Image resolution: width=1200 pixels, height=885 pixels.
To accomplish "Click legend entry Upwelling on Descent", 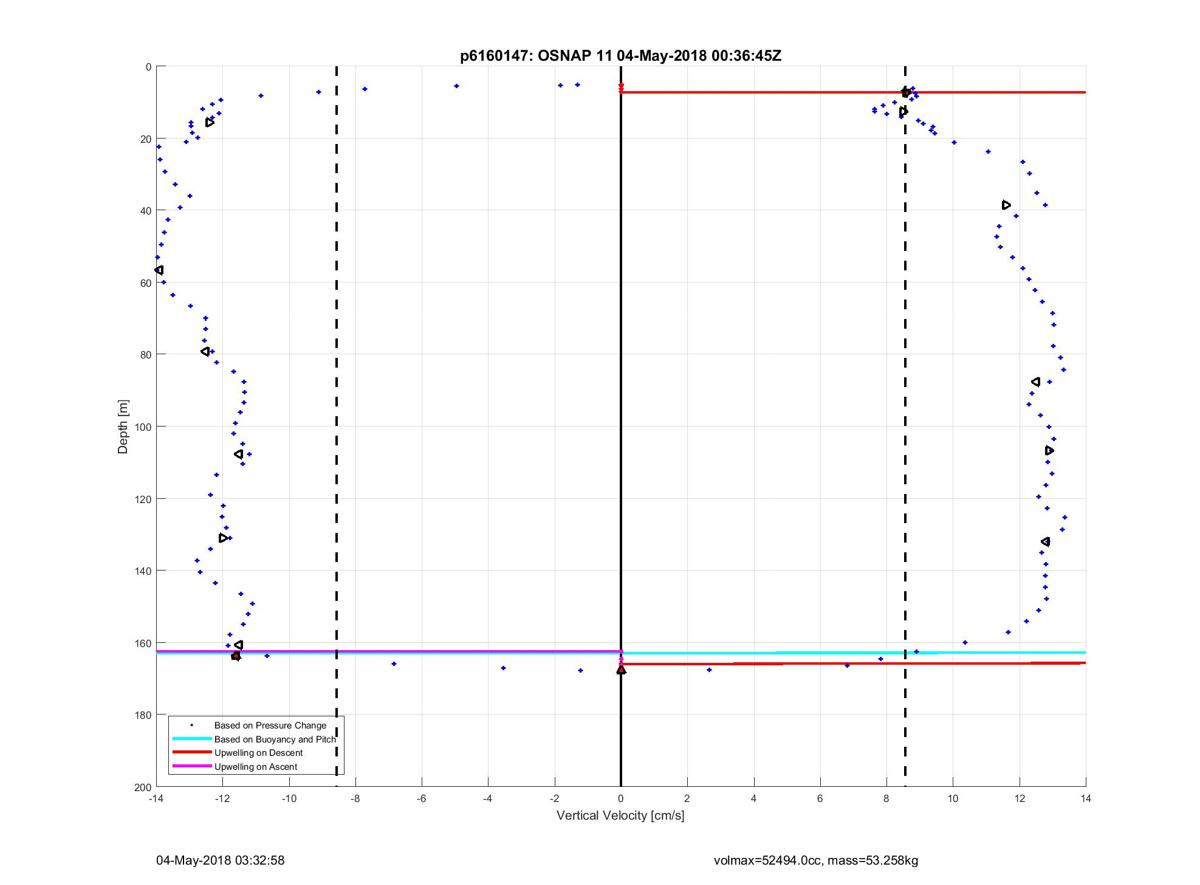I will coord(258,753).
